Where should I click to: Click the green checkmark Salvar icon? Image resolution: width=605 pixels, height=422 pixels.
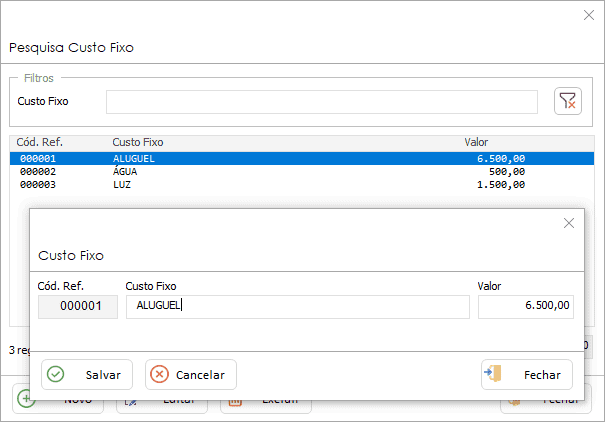[x=56, y=374]
